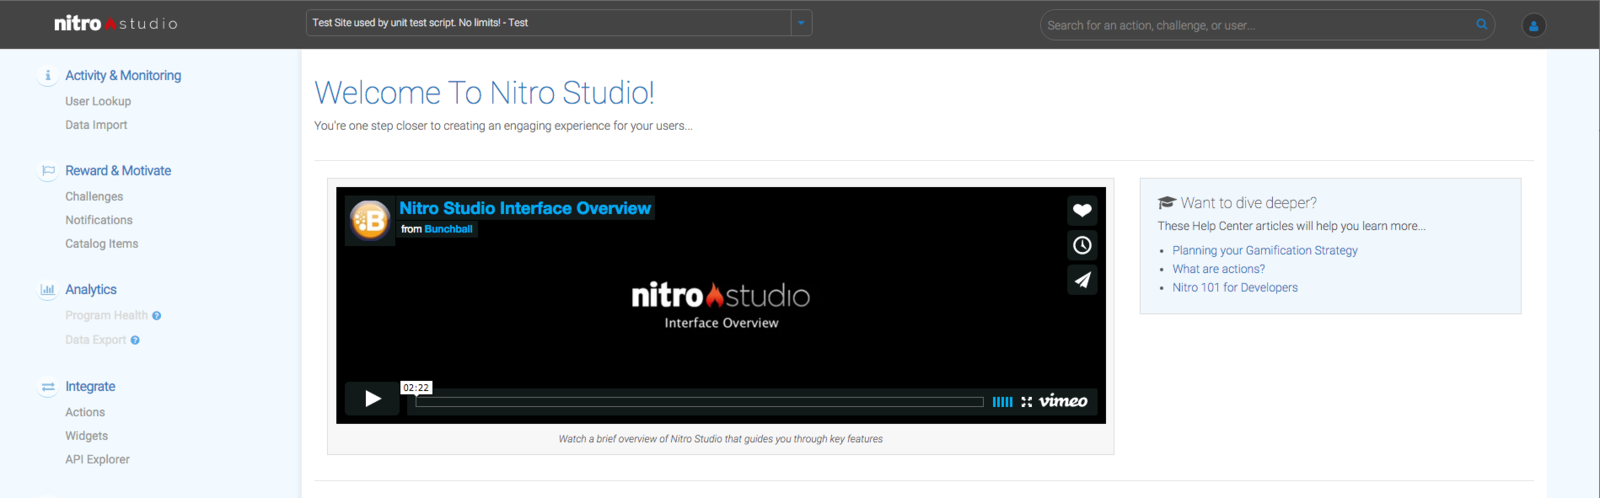Share the video with paper plane icon

tap(1082, 280)
